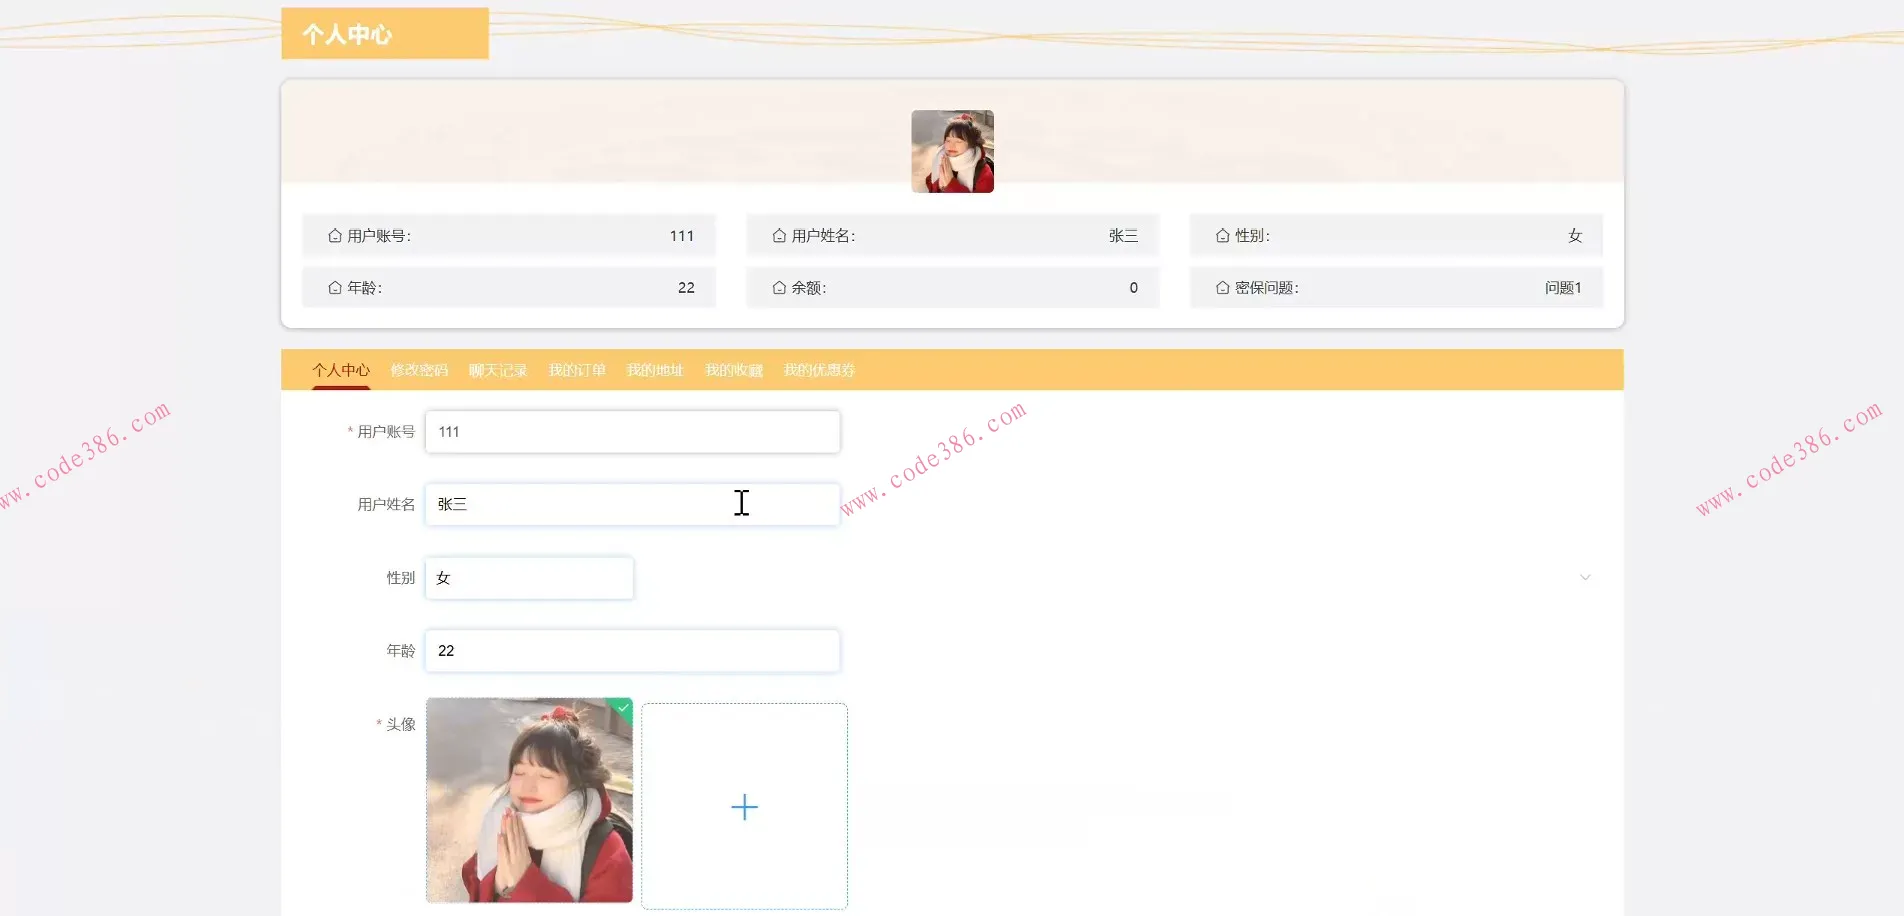Focus the 用户姓名 input containing 张三
Viewport: 1904px width, 916px height.
(x=633, y=505)
